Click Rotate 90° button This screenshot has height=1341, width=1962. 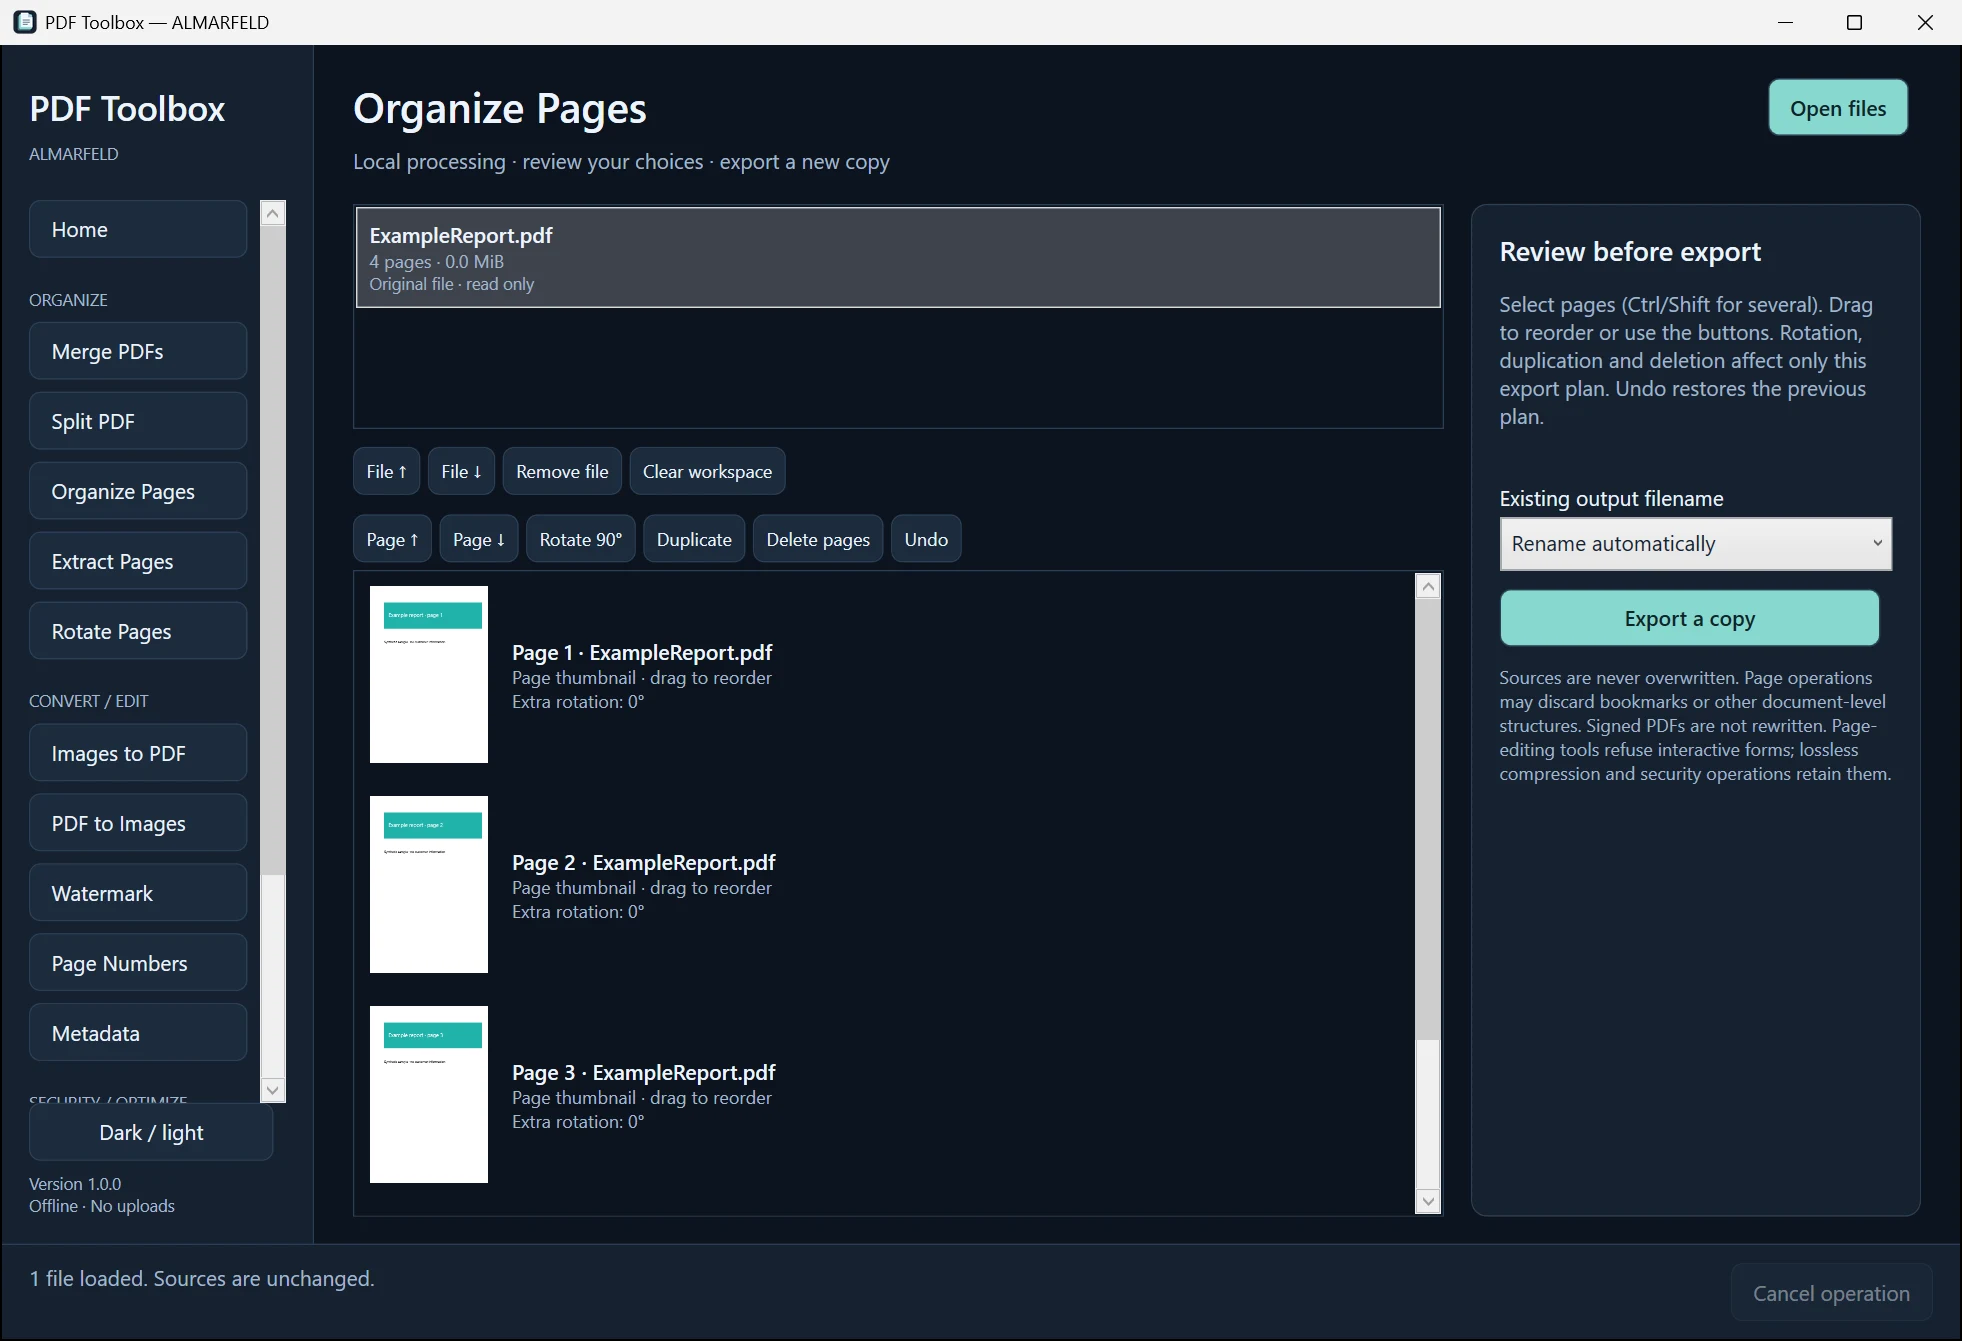click(x=580, y=539)
